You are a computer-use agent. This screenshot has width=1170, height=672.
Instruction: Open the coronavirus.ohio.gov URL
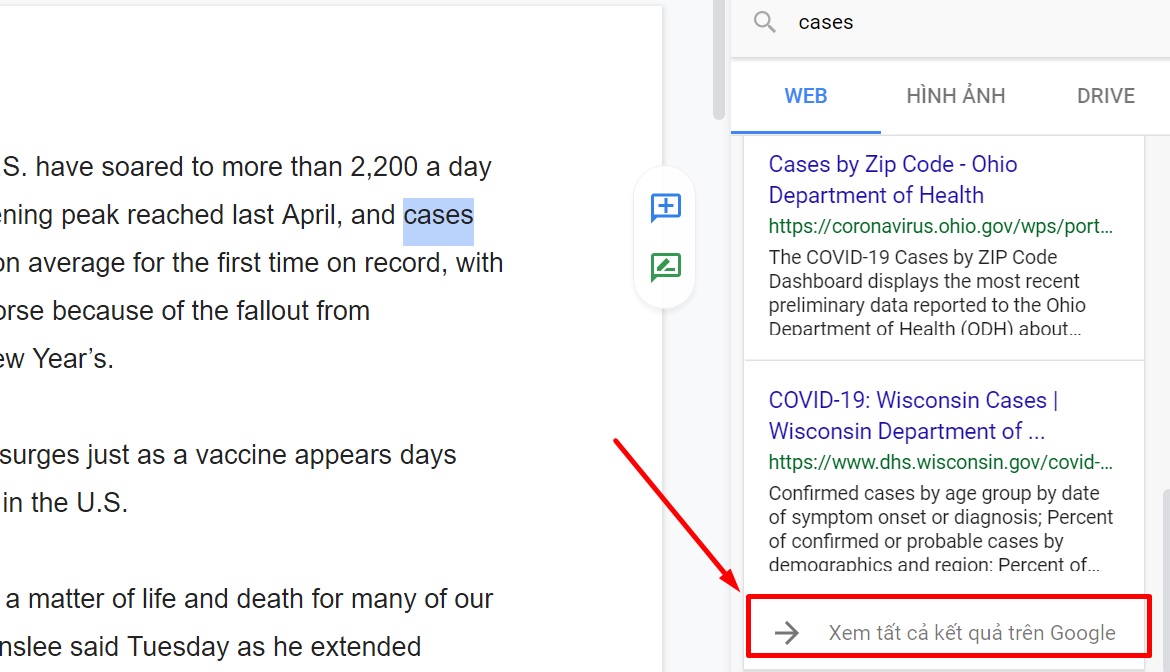[940, 226]
